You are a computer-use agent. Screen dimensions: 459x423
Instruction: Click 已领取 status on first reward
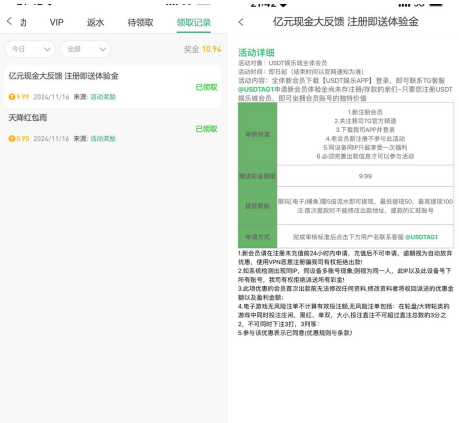206,87
